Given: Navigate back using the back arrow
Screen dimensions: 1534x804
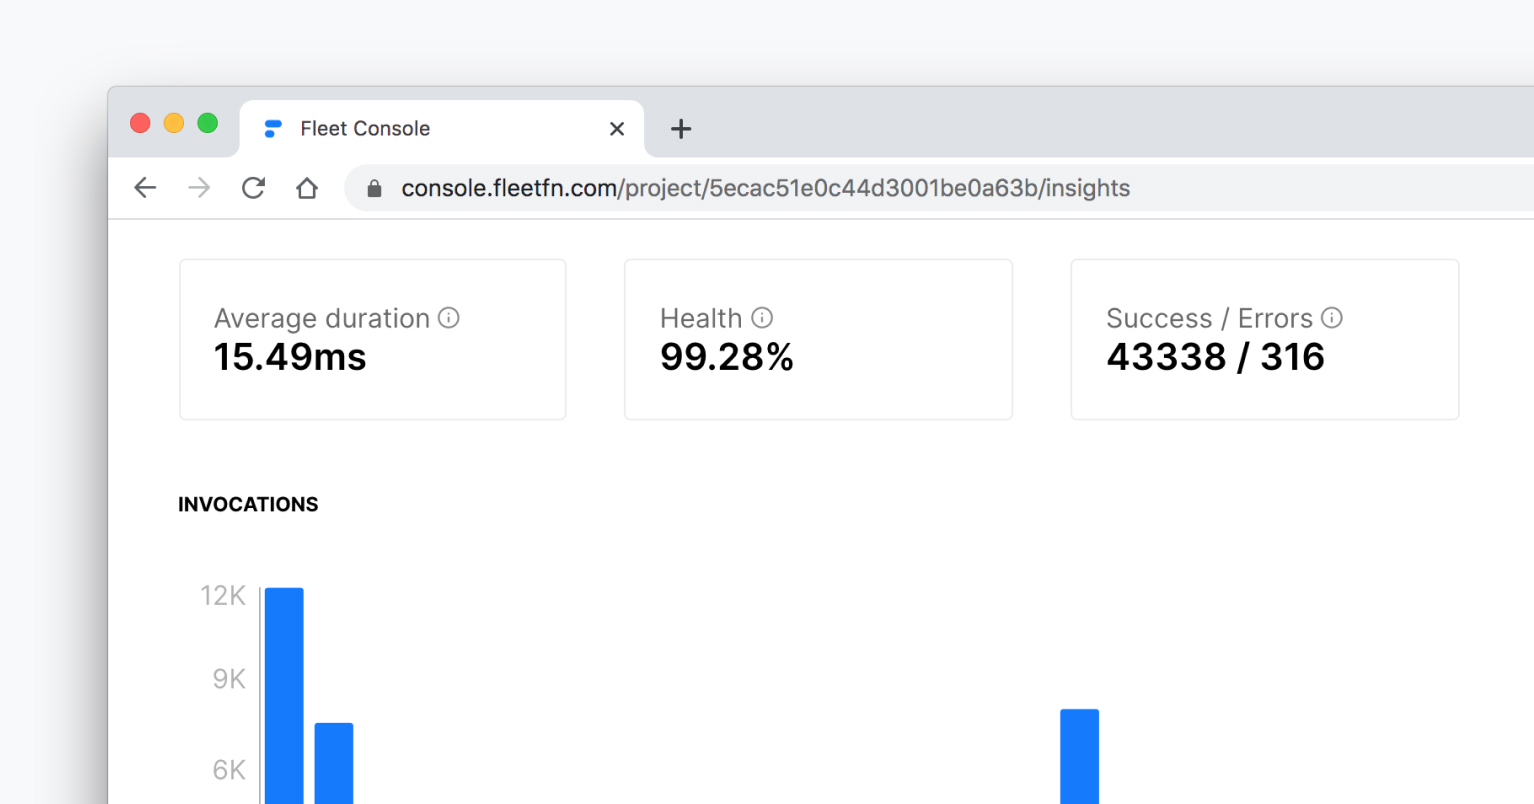Looking at the screenshot, I should click(x=145, y=187).
